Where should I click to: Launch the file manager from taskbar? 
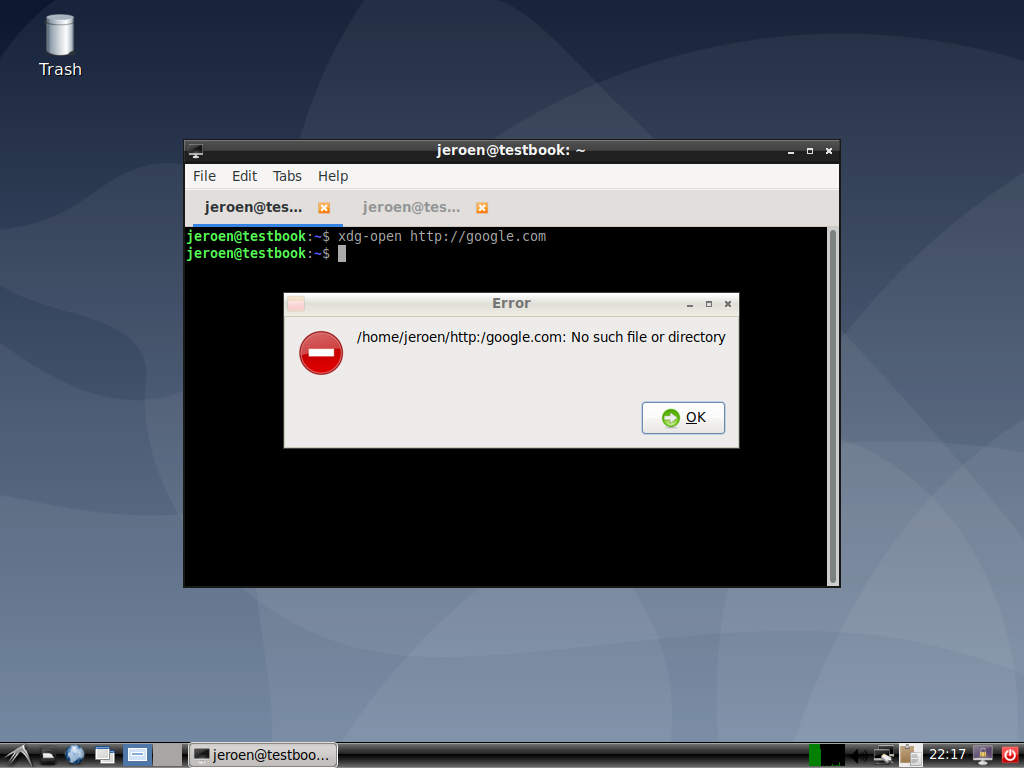pos(48,756)
